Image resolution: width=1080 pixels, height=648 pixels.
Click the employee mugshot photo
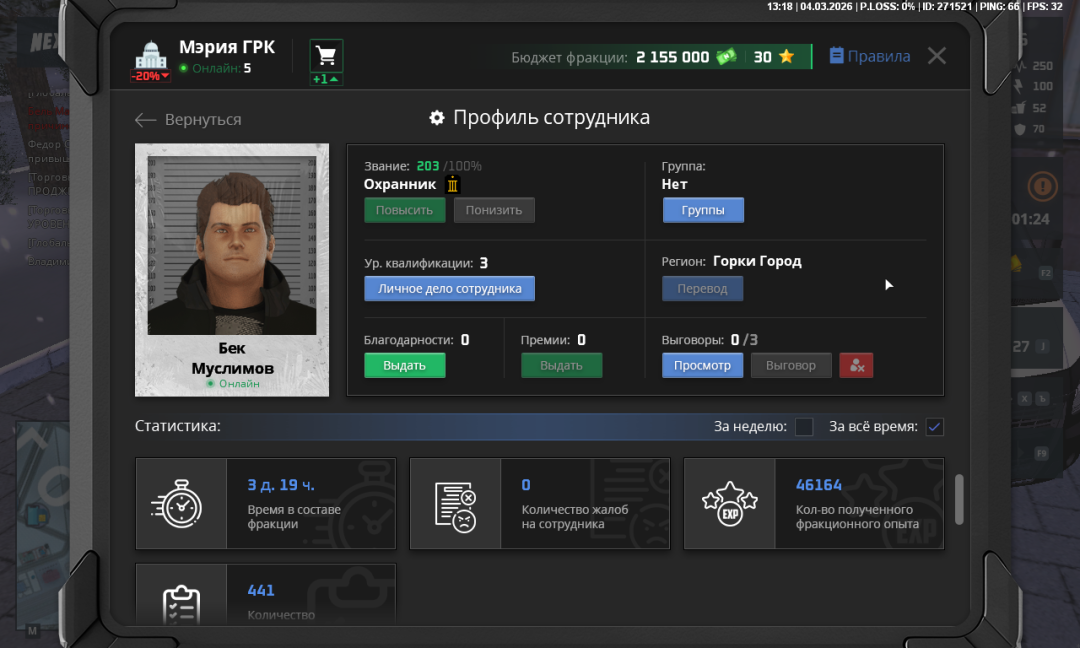pyautogui.click(x=232, y=245)
